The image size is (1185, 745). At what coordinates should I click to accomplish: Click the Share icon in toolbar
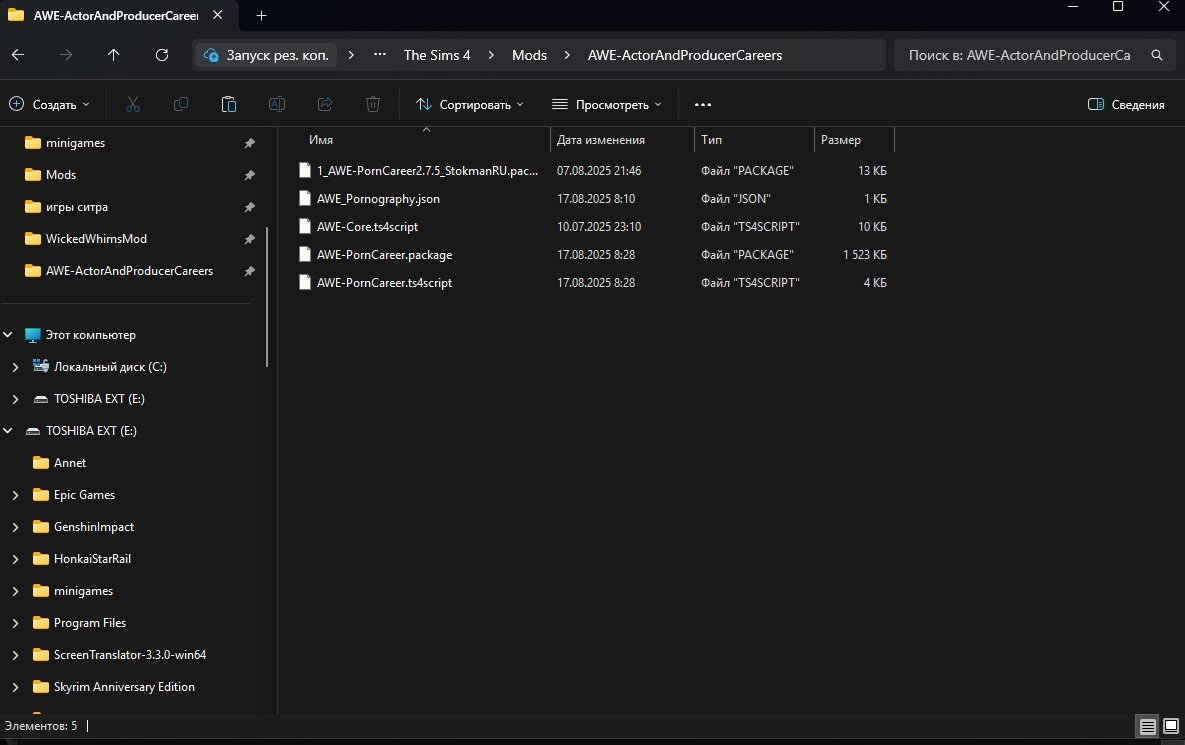325,104
